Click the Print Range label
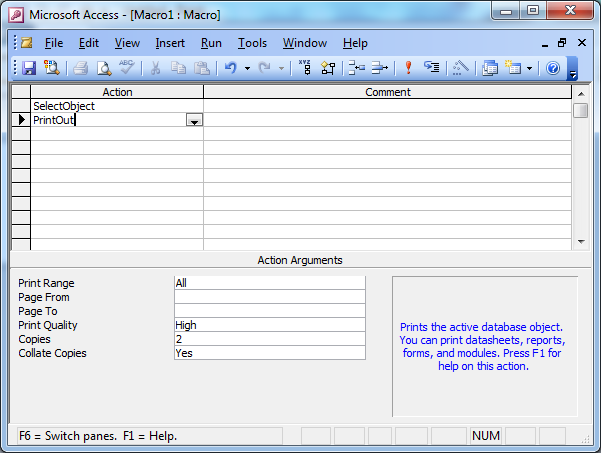 (46, 283)
